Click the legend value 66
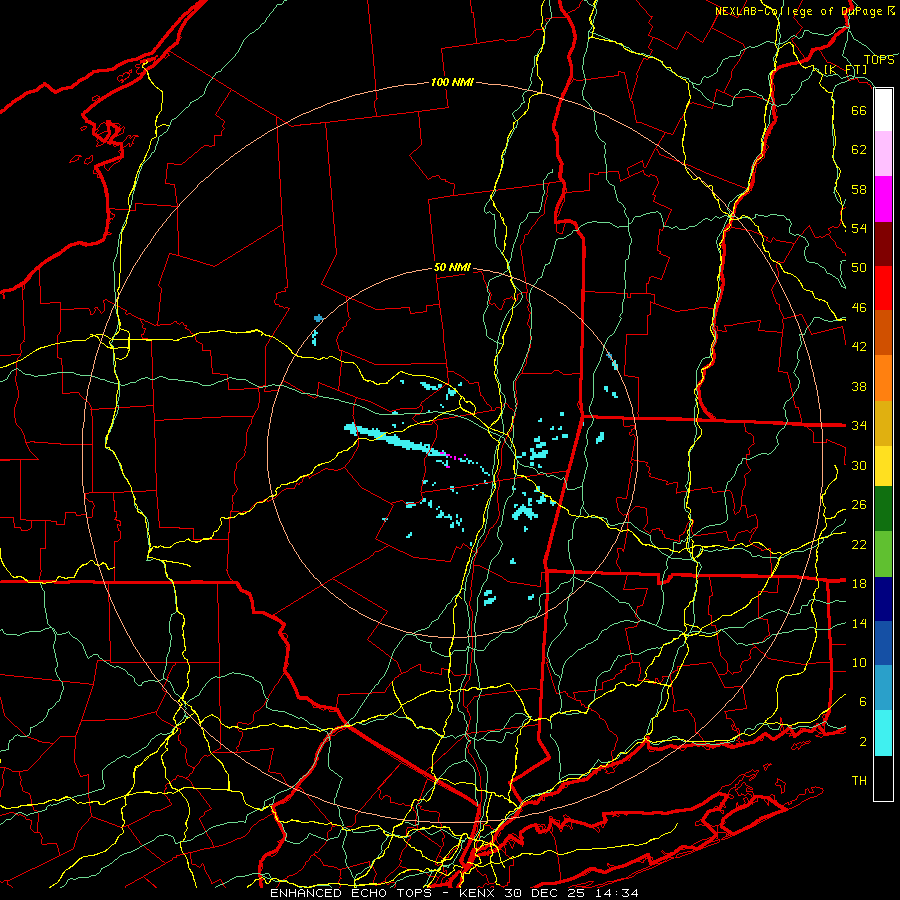The width and height of the screenshot is (900, 900). [859, 110]
